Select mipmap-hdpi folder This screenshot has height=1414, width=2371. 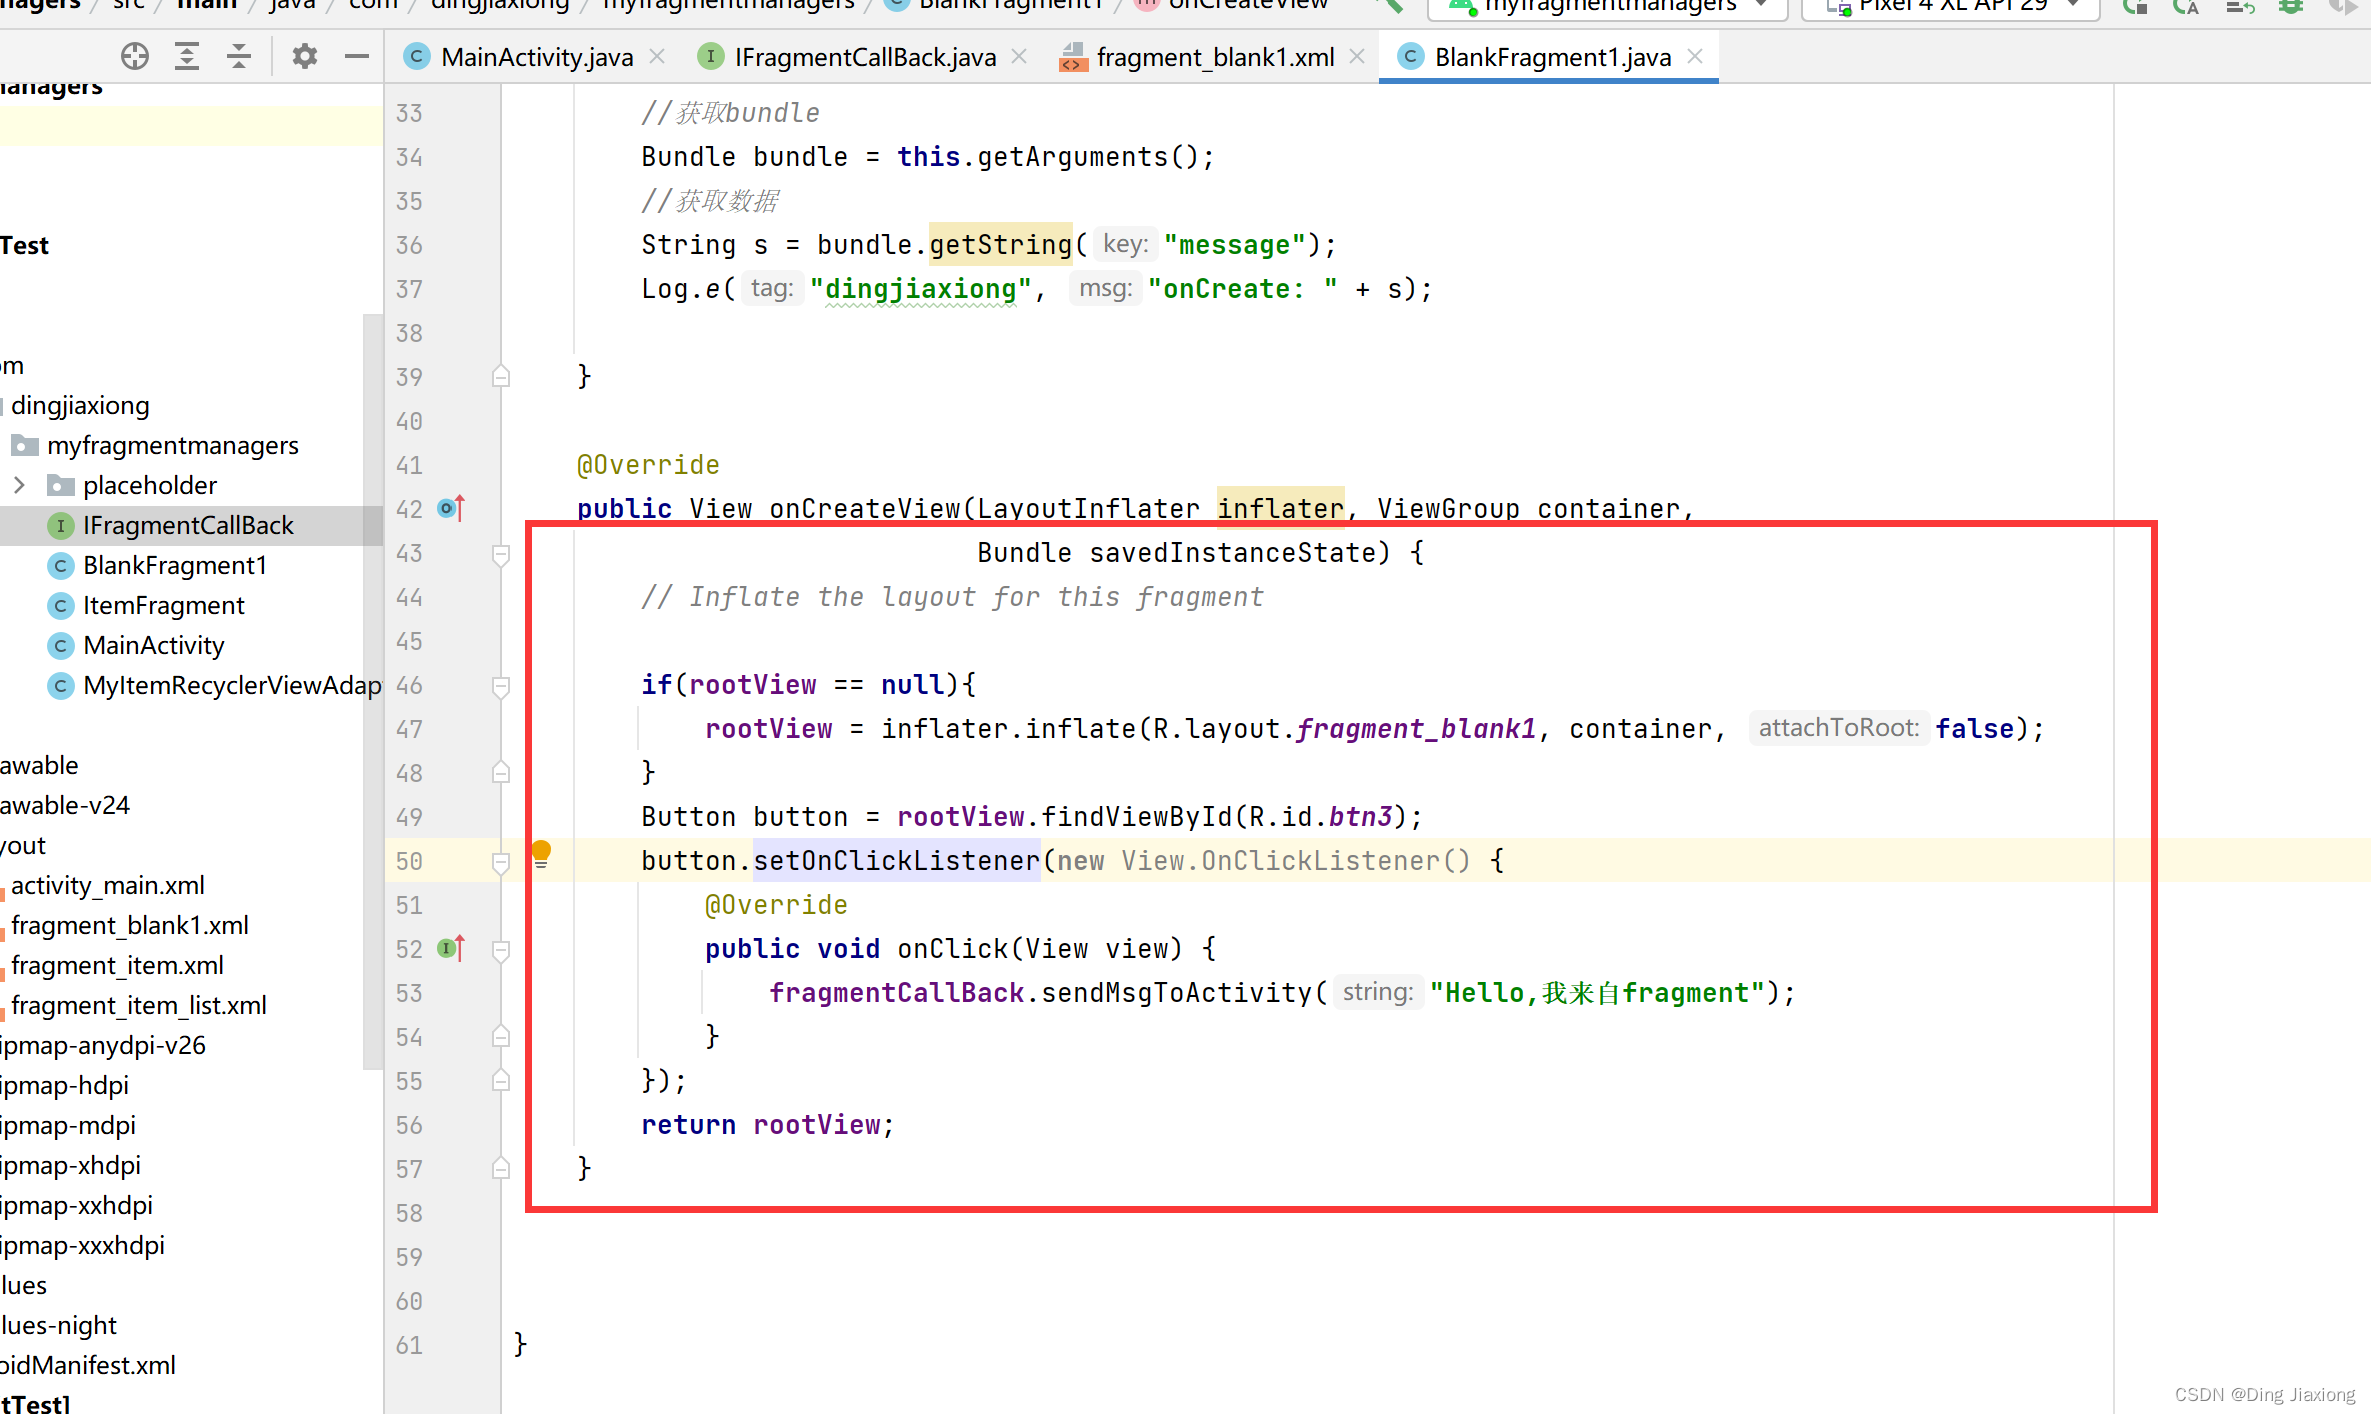[x=65, y=1085]
